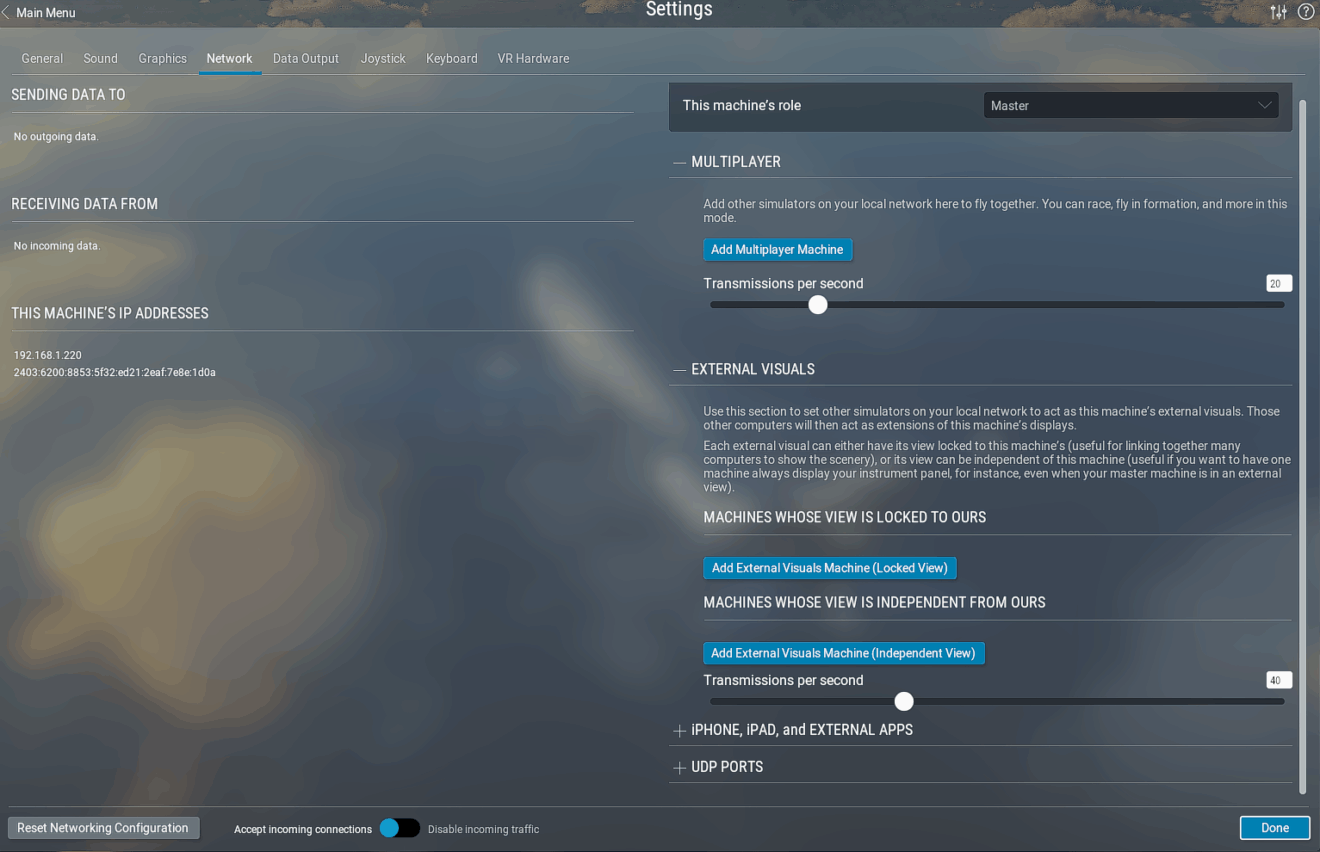1320x852 pixels.
Task: Open the Joystick tab
Action: click(383, 58)
